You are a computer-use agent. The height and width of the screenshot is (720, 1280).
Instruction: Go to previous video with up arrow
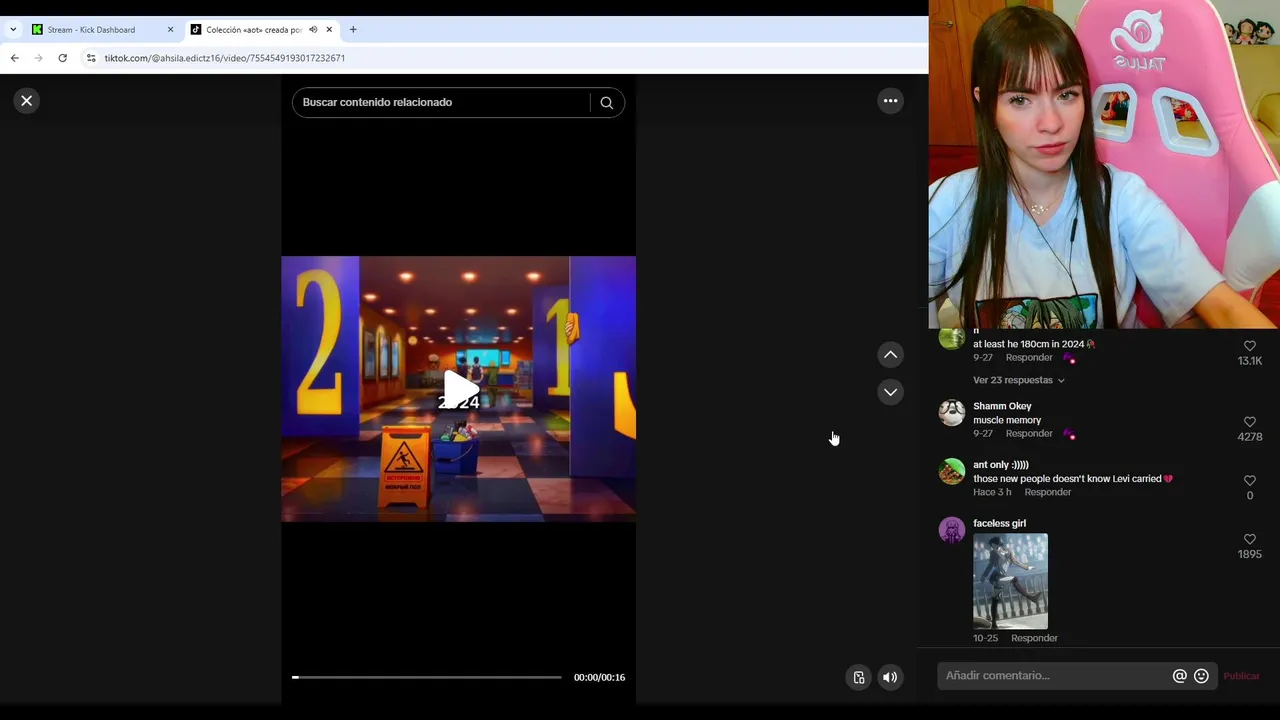coord(890,355)
